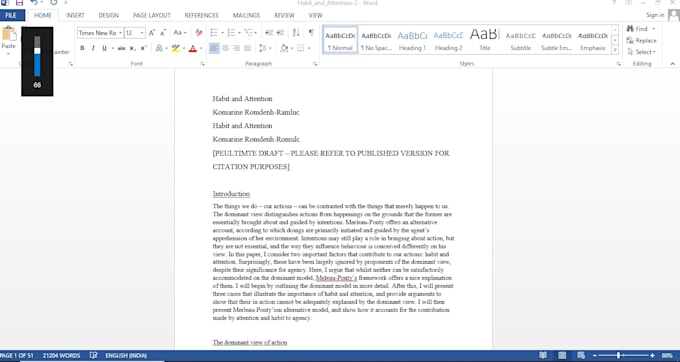
Task: Toggle Bold formatting
Action: (82, 48)
